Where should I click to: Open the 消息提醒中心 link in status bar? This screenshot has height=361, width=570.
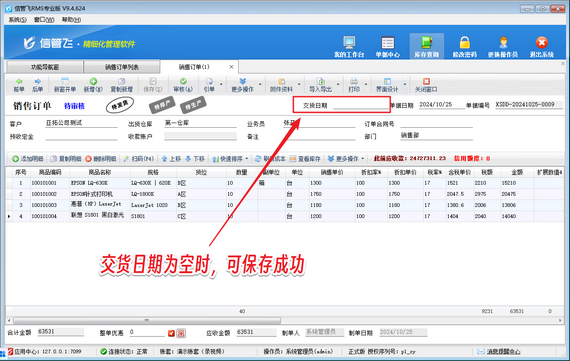503,352
